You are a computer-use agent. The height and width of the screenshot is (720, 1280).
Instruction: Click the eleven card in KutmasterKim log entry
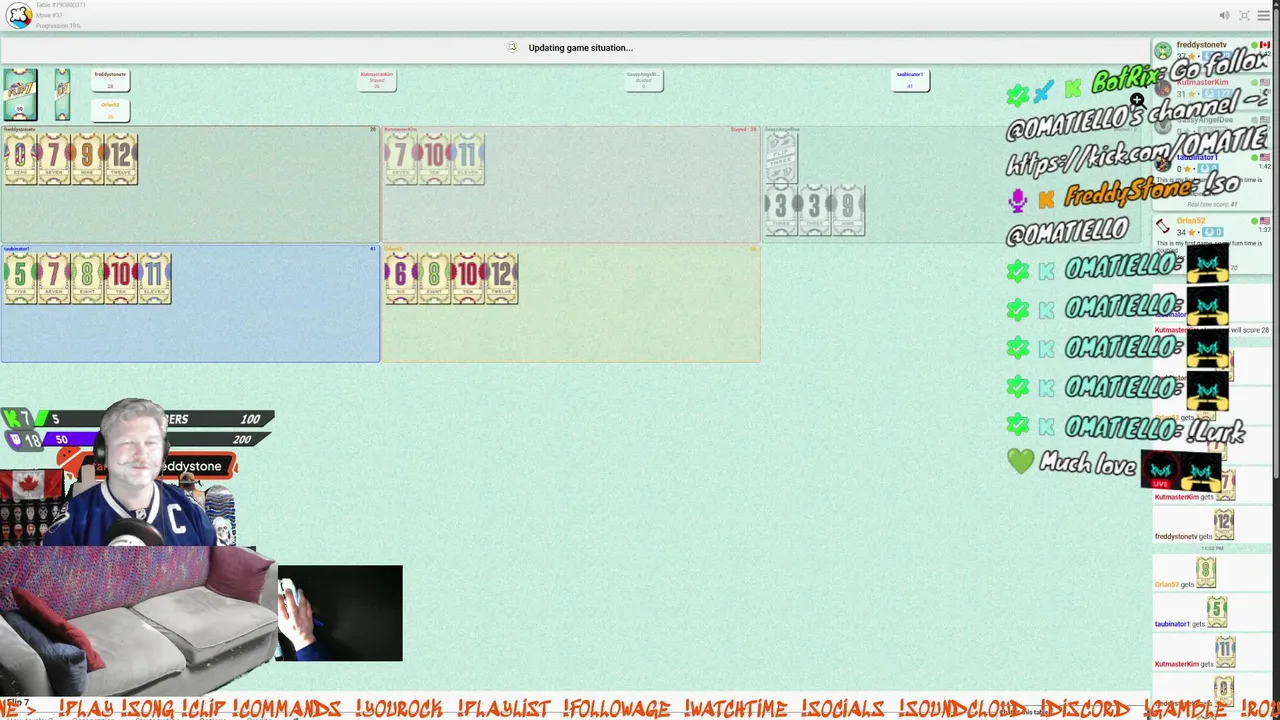click(1224, 652)
